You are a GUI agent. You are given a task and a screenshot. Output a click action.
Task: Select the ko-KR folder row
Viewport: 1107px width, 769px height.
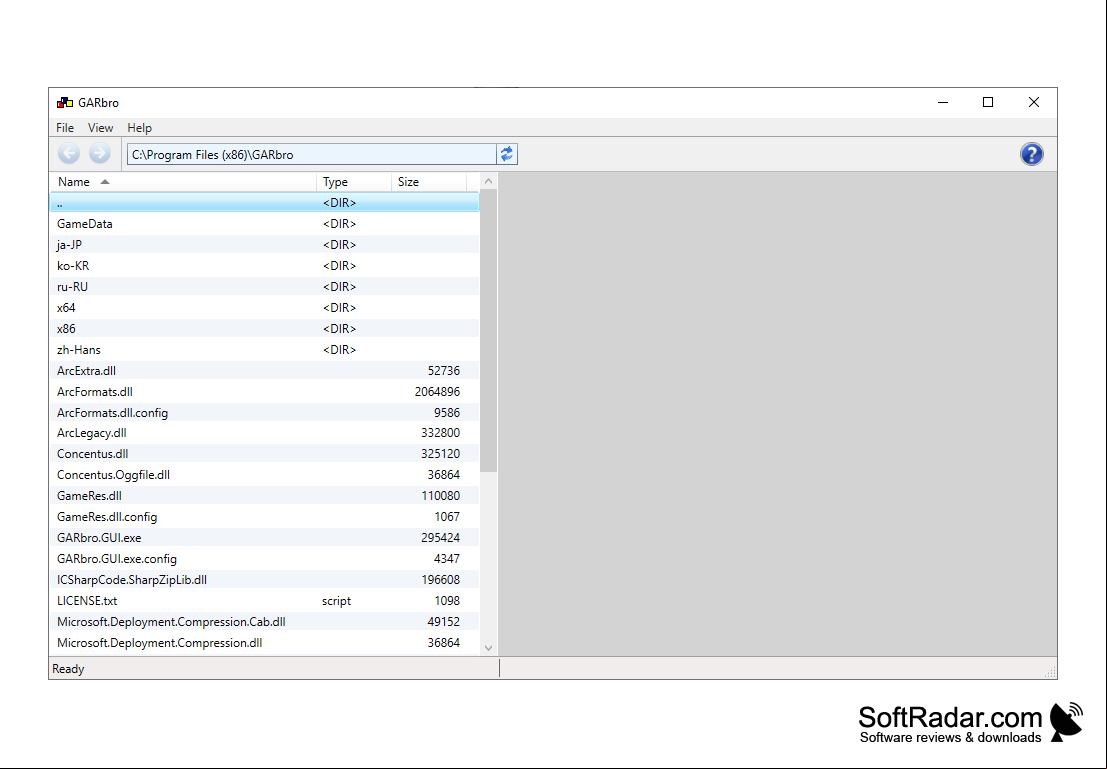coord(265,266)
